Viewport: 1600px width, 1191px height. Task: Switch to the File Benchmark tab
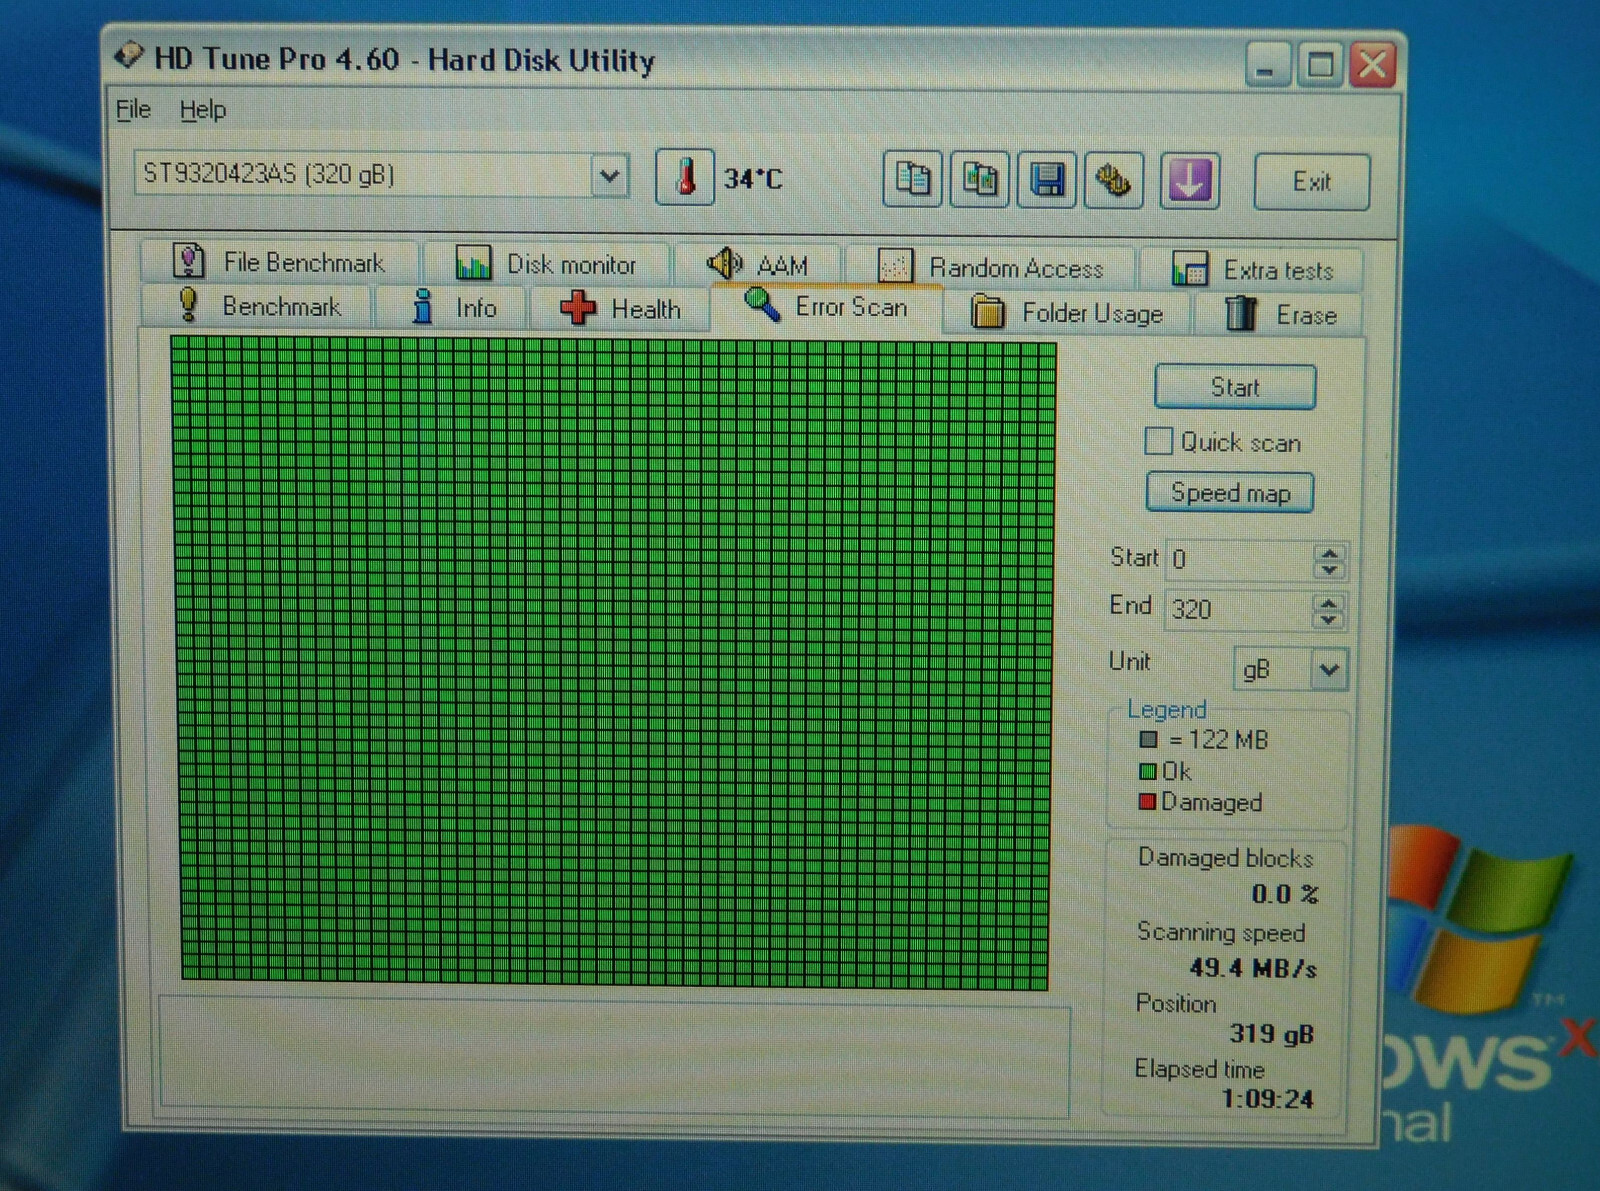pyautogui.click(x=280, y=262)
